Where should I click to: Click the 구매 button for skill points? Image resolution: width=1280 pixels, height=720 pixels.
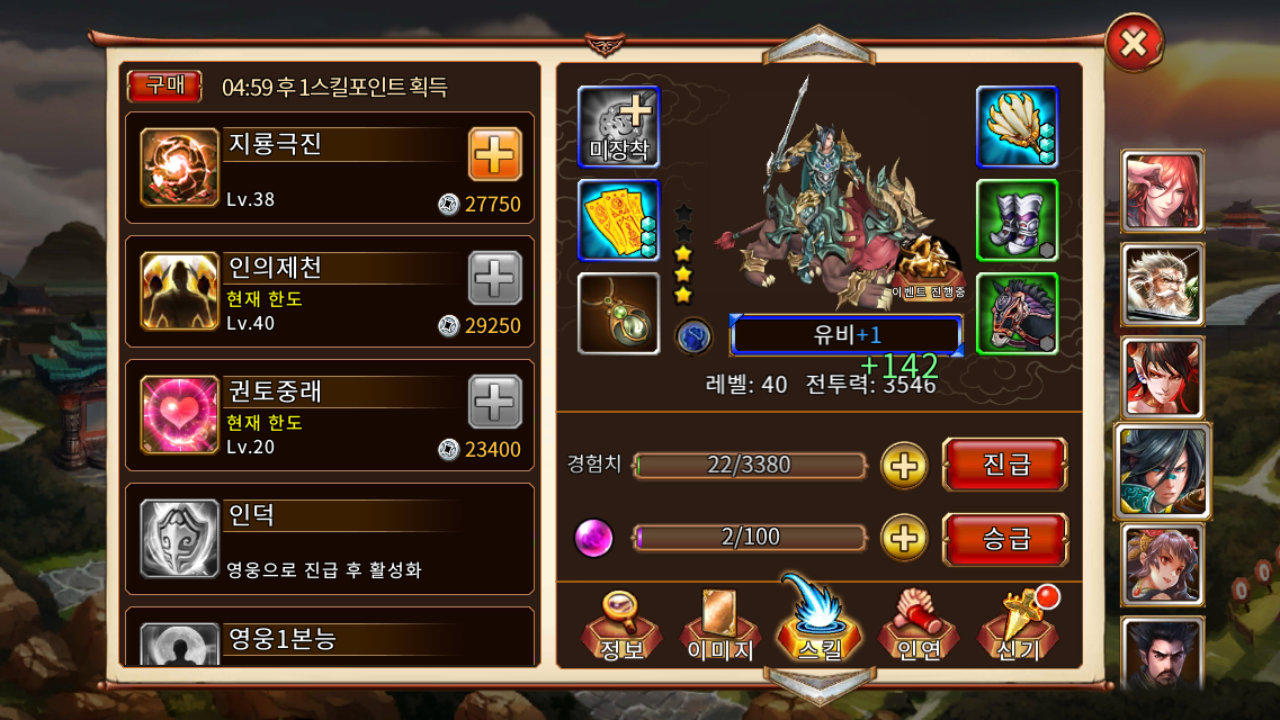[164, 86]
